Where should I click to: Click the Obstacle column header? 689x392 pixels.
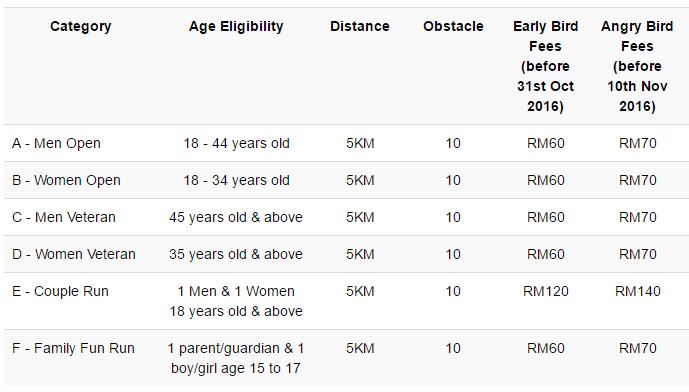pos(453,26)
